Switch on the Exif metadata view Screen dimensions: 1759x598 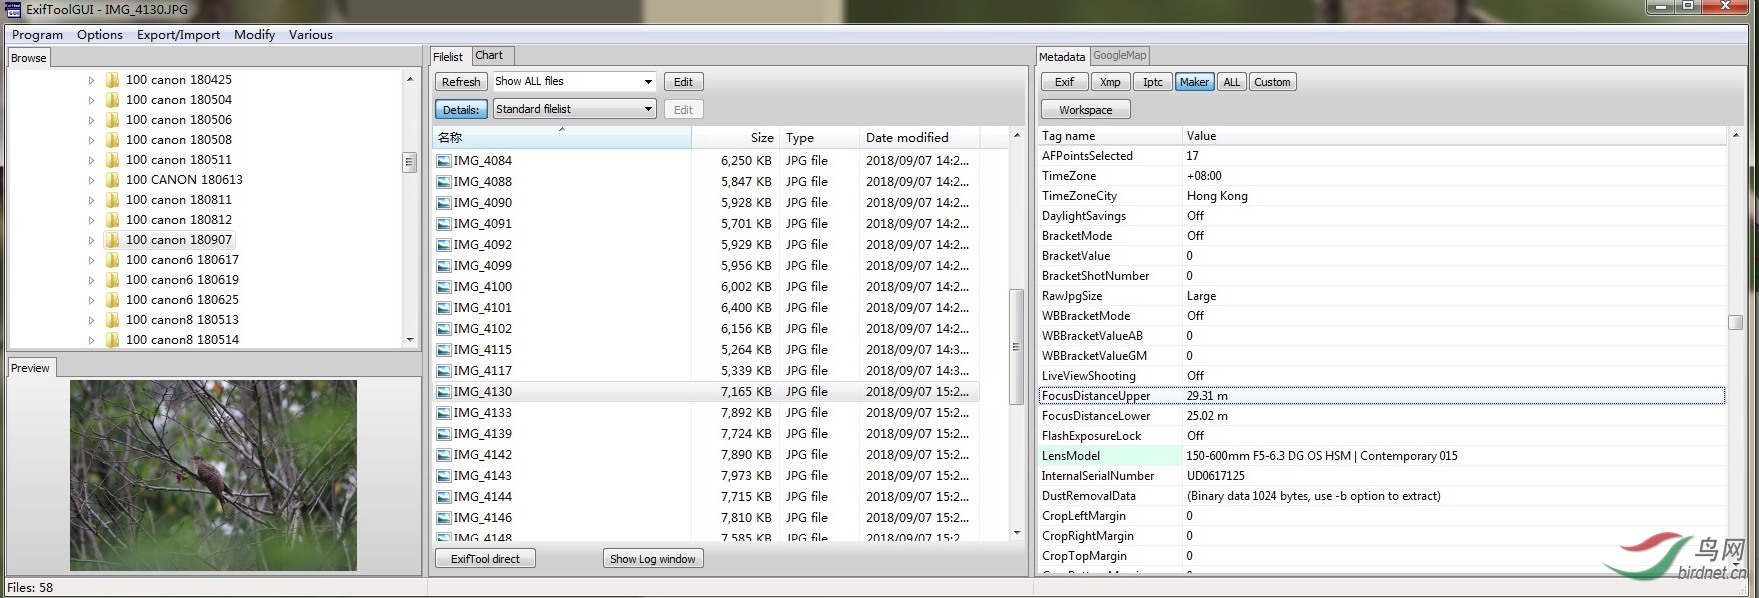(1064, 82)
